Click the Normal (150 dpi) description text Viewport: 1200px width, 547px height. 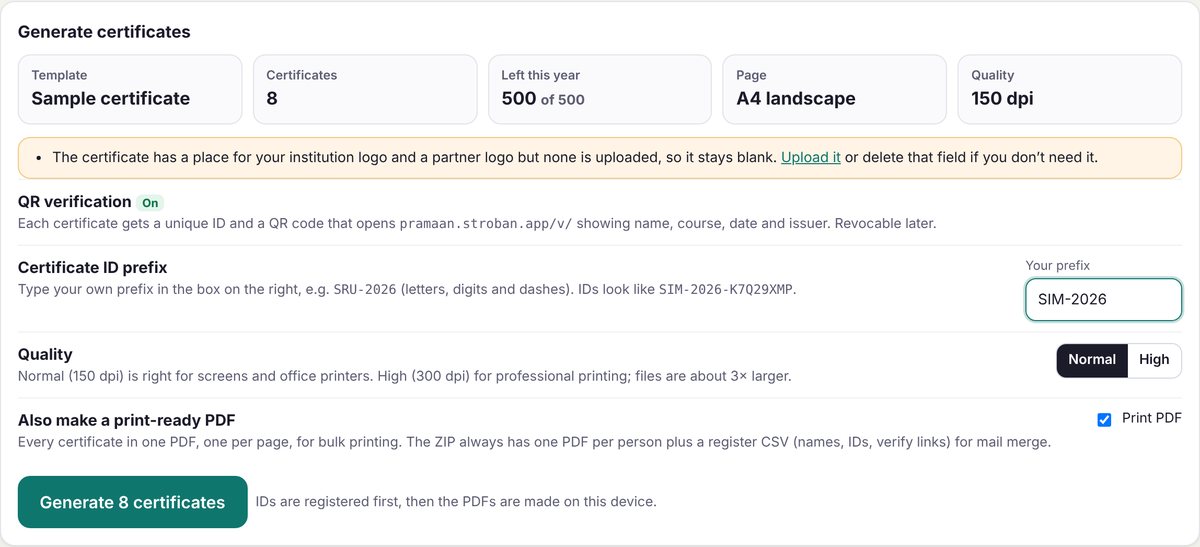click(x=405, y=377)
